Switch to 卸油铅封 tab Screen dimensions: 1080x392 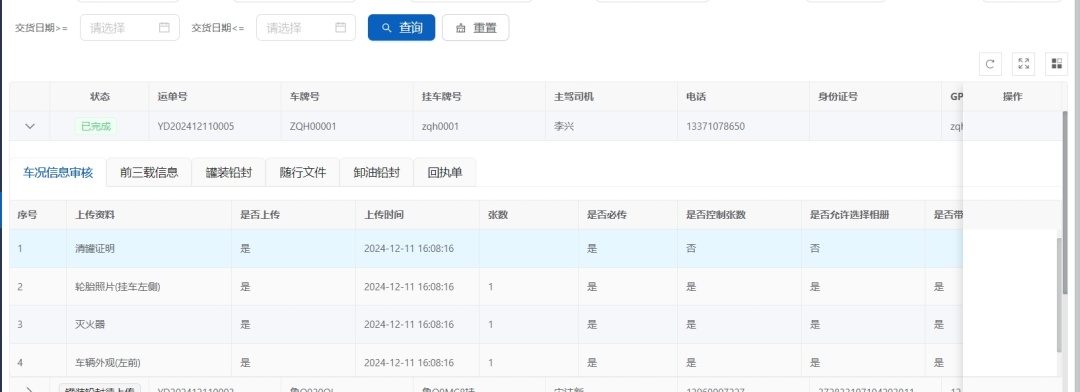pyautogui.click(x=376, y=173)
